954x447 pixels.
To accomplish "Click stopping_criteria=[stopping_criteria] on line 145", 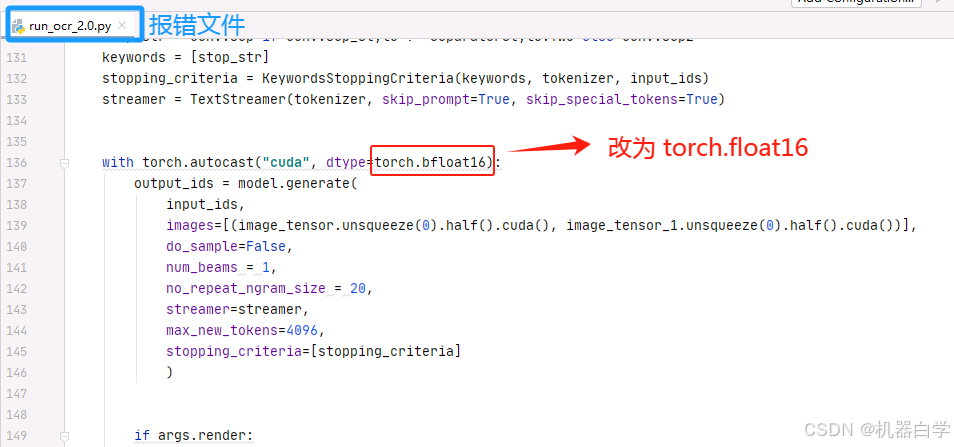I will (x=313, y=352).
